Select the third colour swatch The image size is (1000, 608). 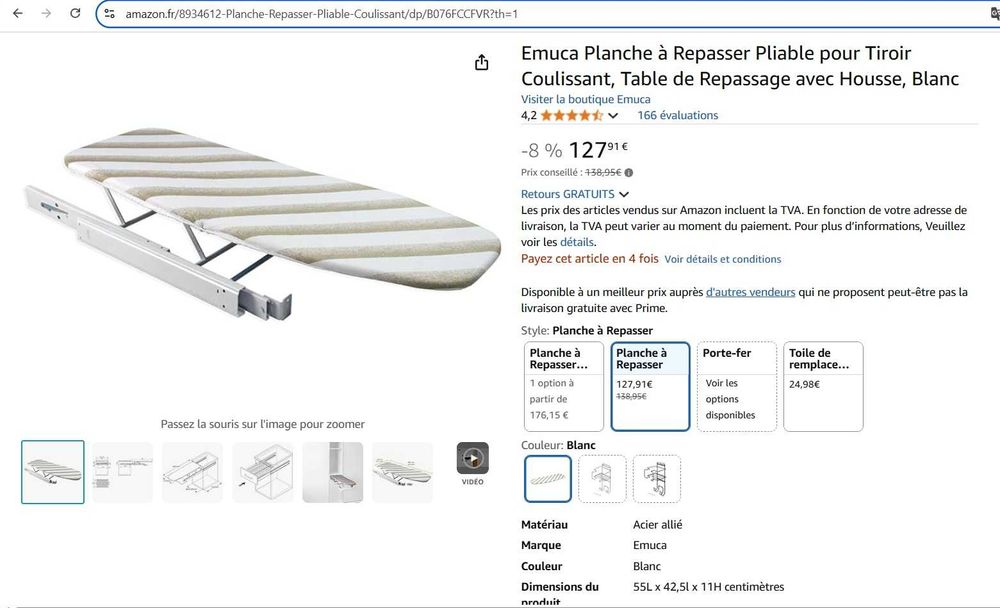pos(657,479)
